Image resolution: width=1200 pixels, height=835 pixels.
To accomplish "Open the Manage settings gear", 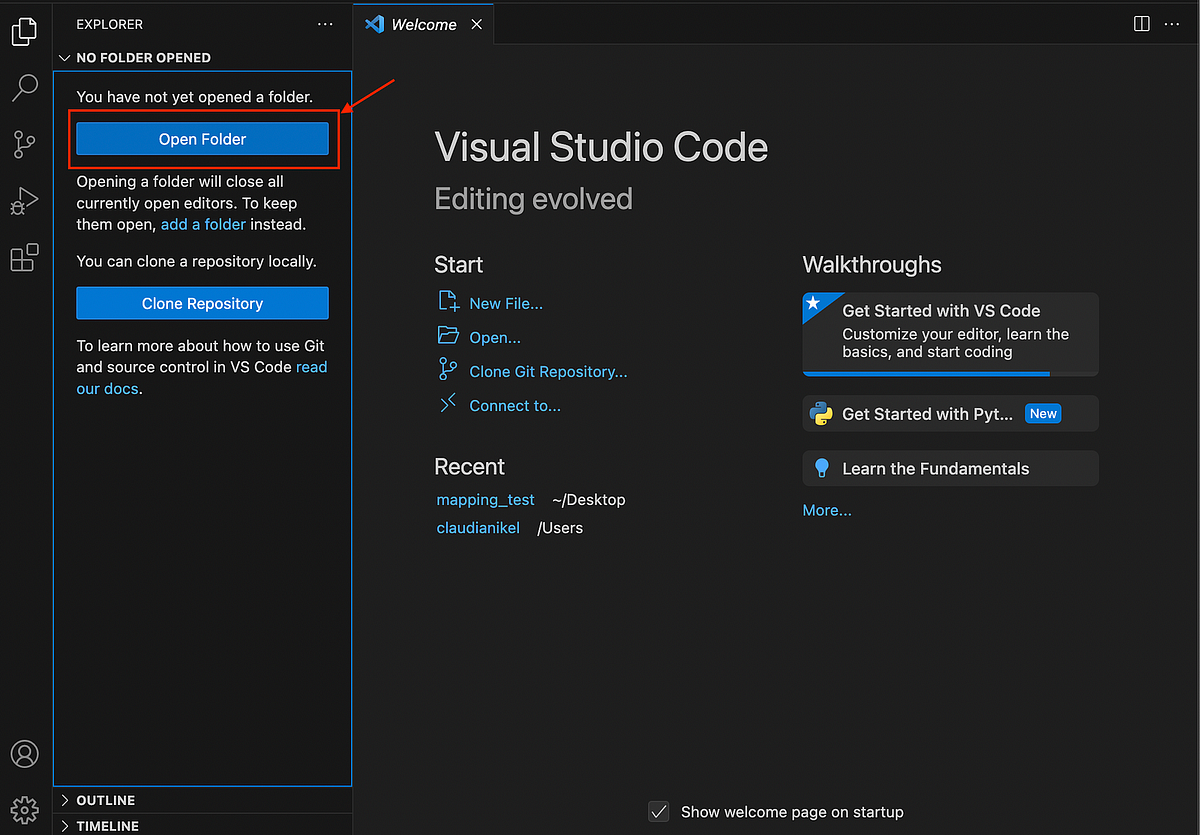I will (24, 810).
